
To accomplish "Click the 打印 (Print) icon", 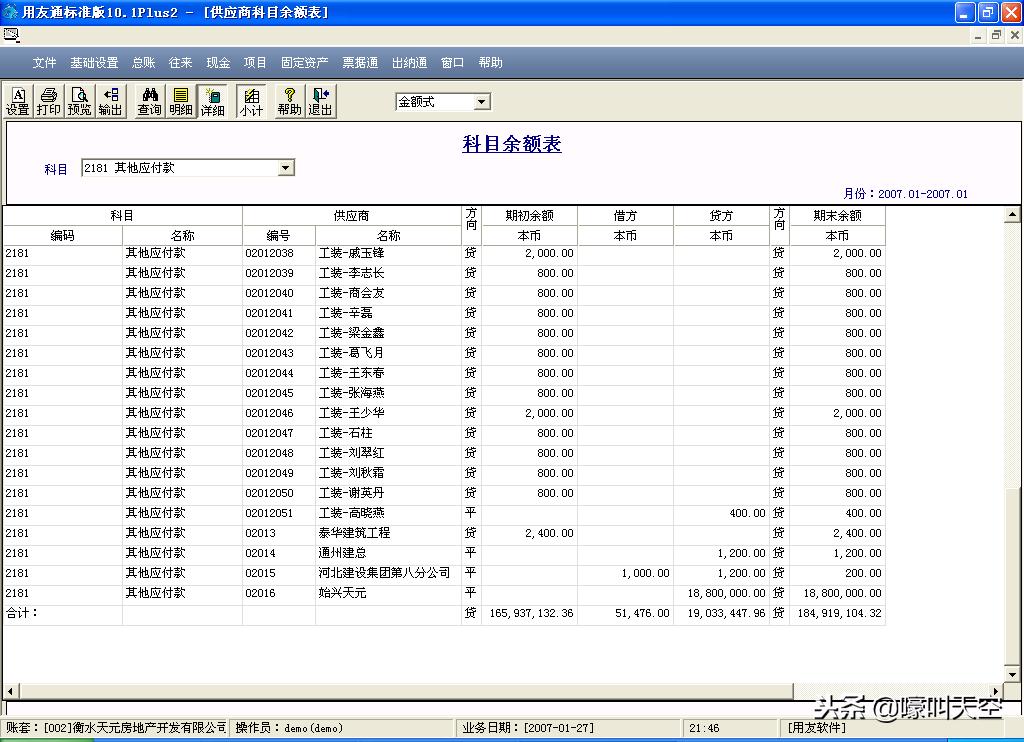I will pyautogui.click(x=48, y=100).
